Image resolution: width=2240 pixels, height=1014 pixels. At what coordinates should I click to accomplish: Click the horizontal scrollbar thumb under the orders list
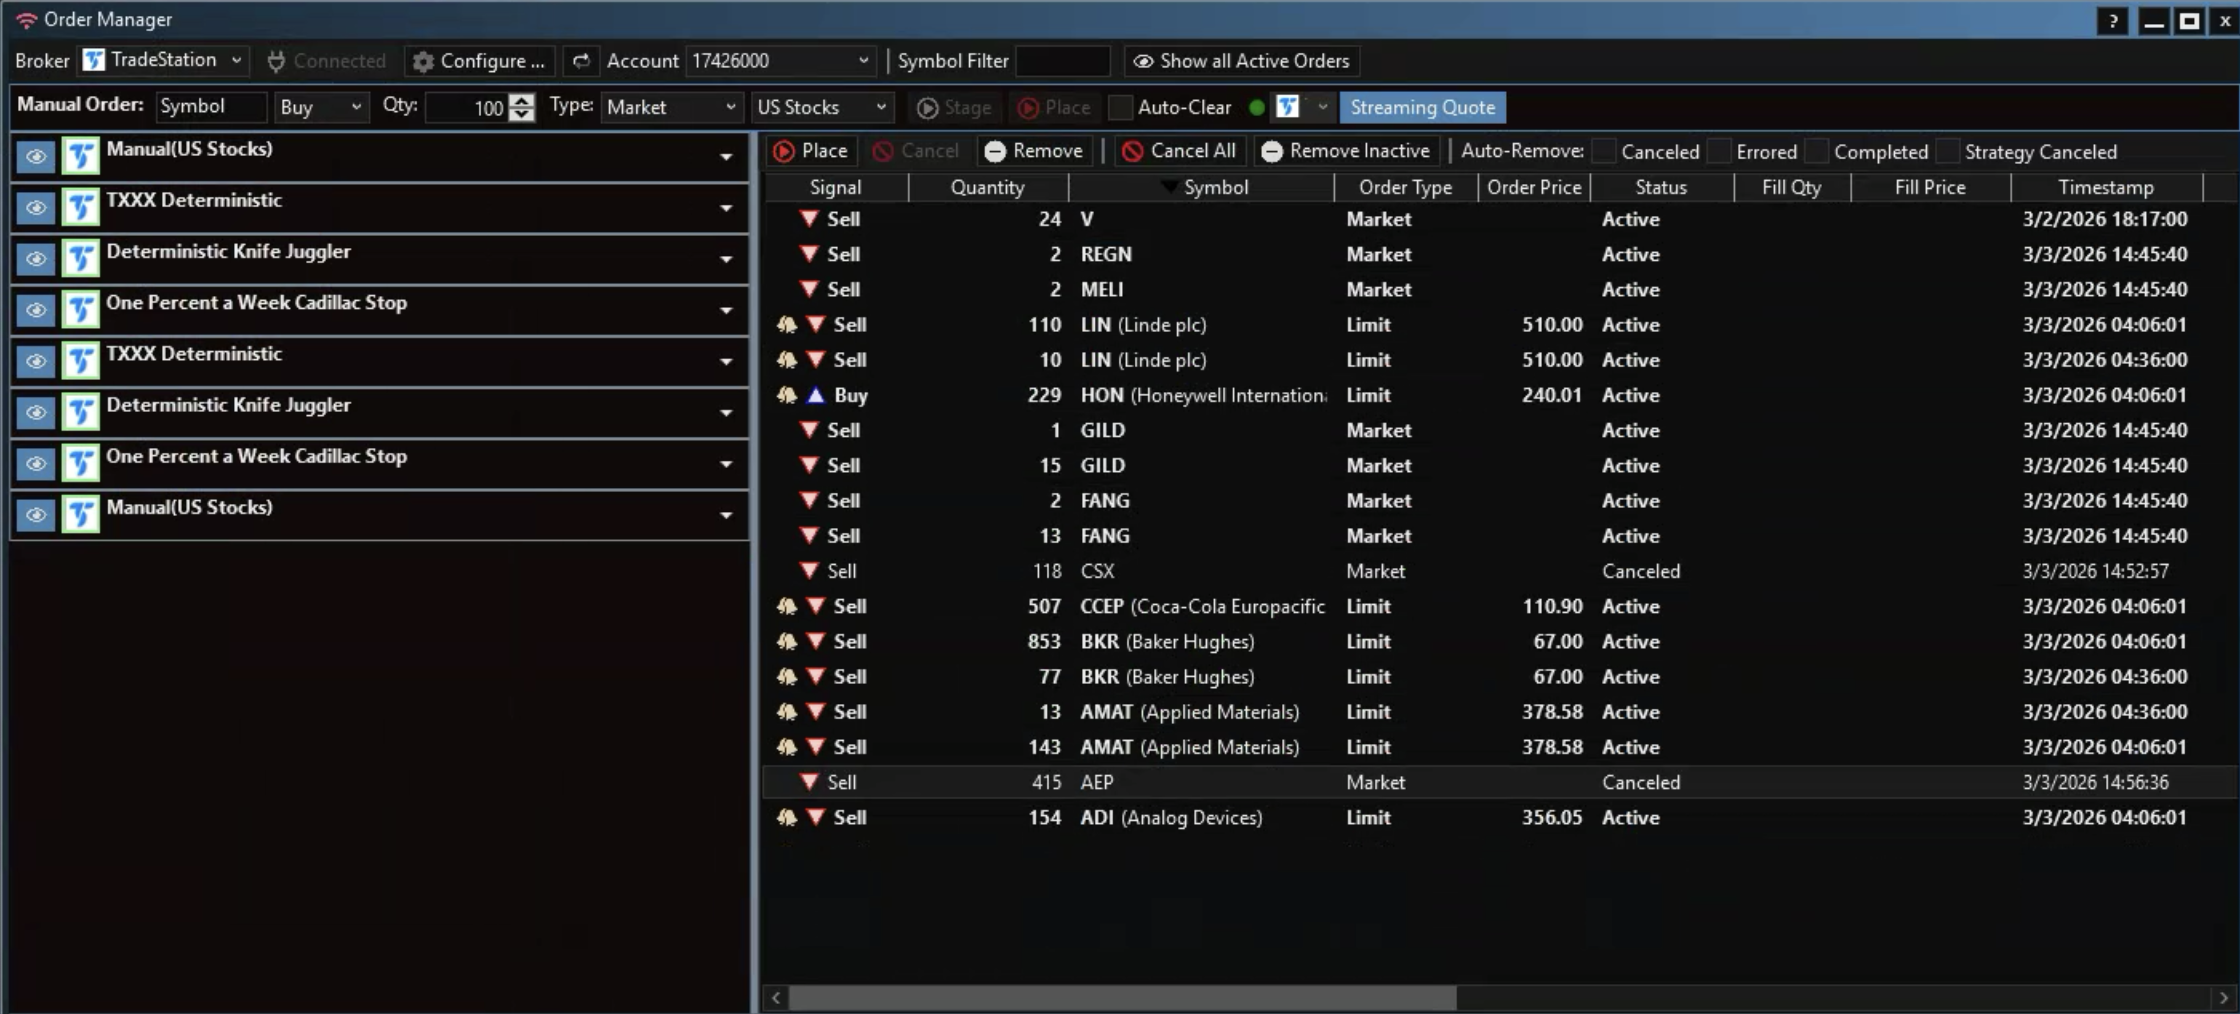[x=1120, y=997]
